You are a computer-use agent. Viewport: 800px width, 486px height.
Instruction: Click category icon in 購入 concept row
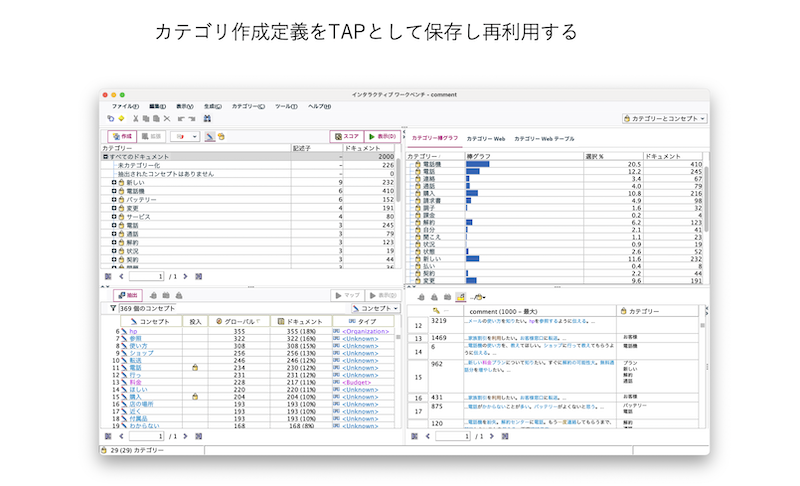coord(195,397)
